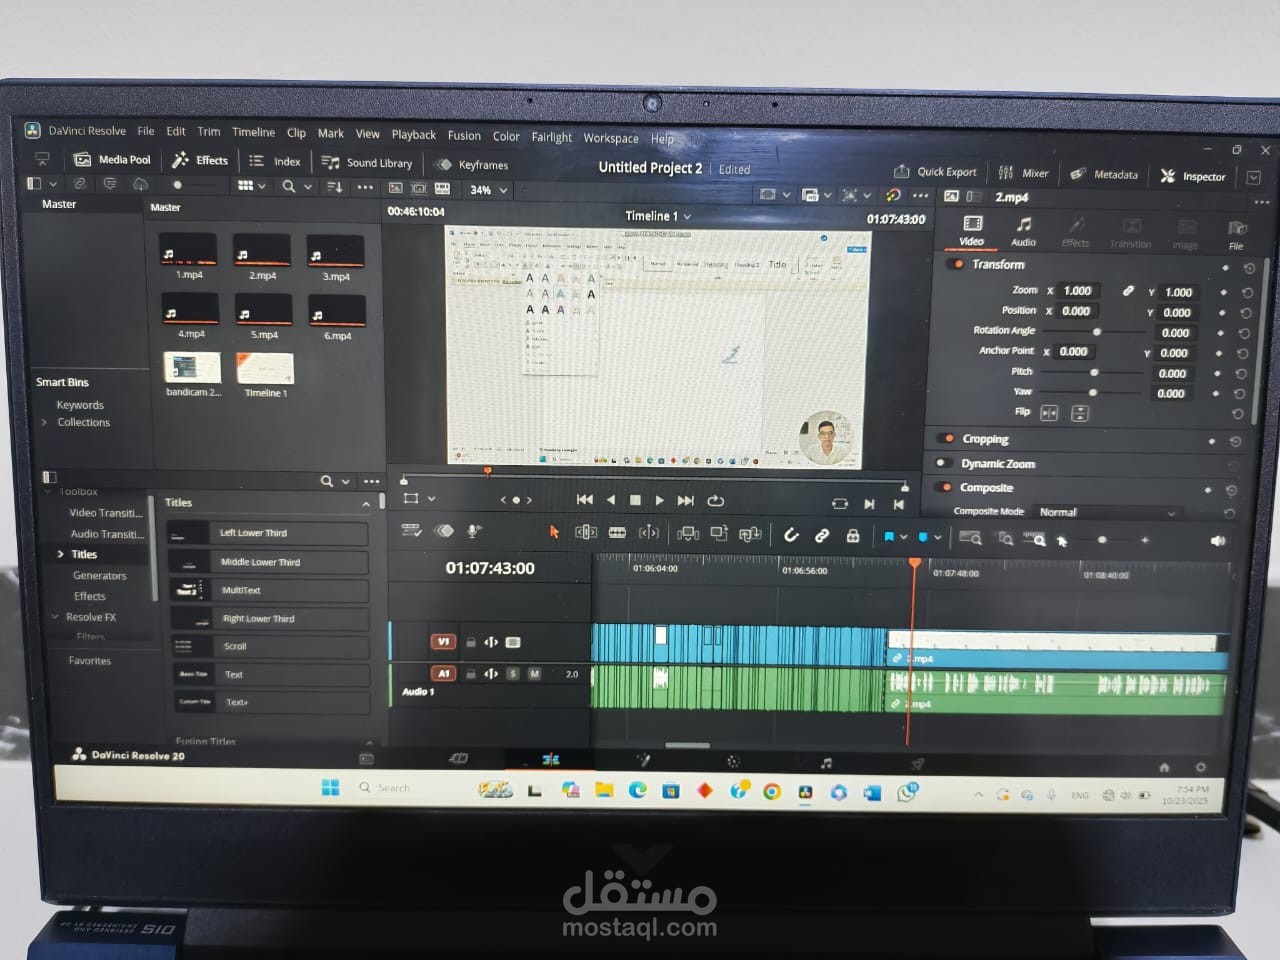This screenshot has width=1280, height=960.
Task: Lock the V1 video track
Action: 470,642
